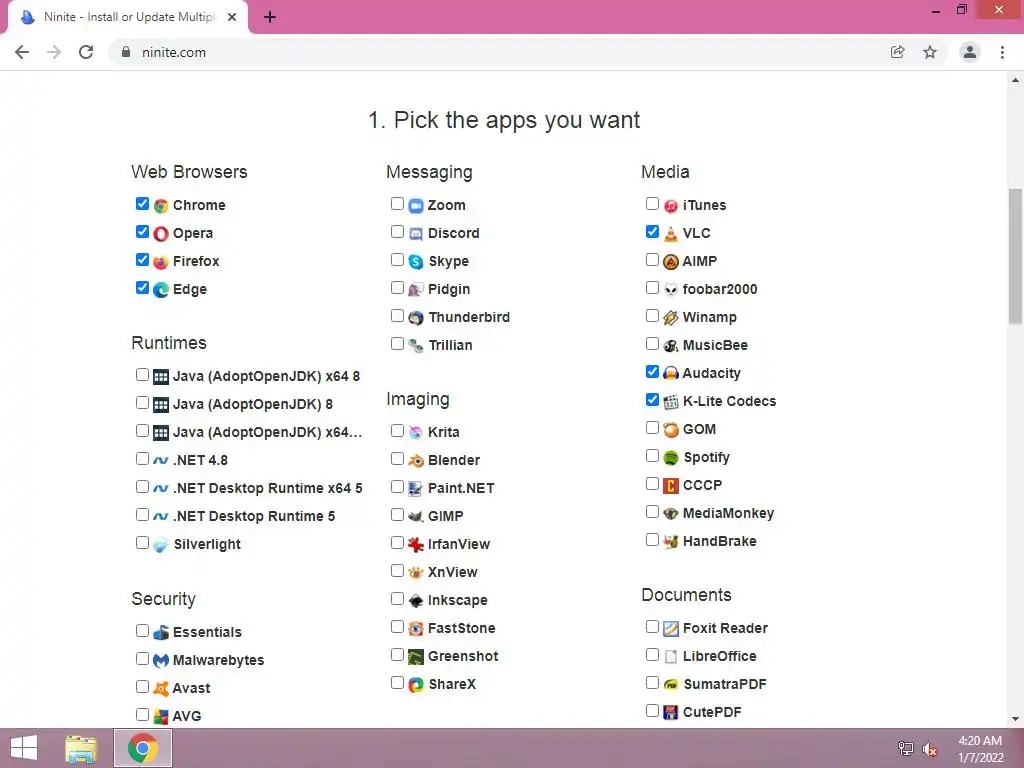1024x768 pixels.
Task: Check the Spotify checkbox
Action: coord(652,456)
